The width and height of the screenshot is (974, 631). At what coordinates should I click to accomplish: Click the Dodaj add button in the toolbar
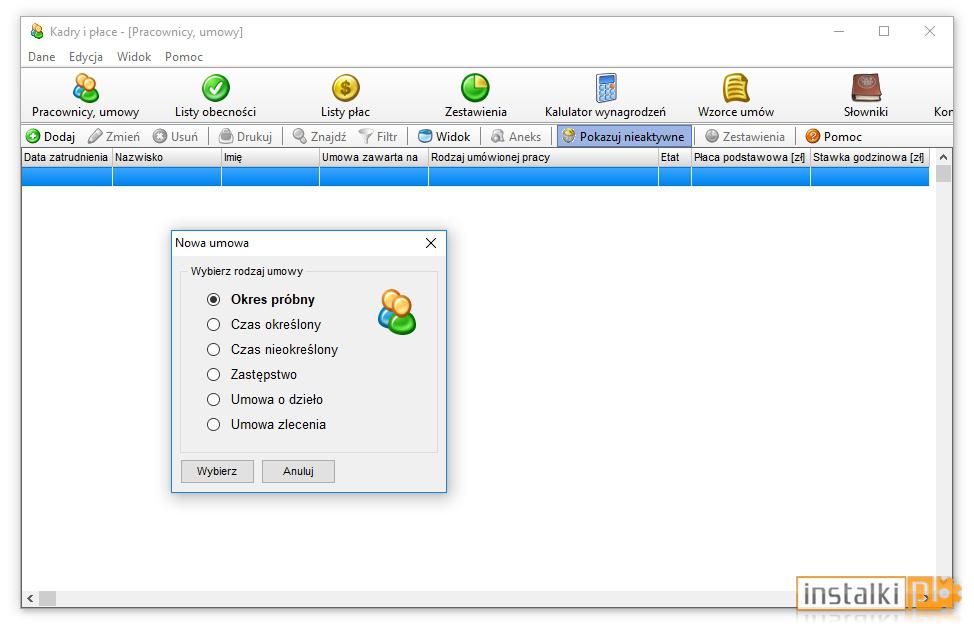[50, 137]
